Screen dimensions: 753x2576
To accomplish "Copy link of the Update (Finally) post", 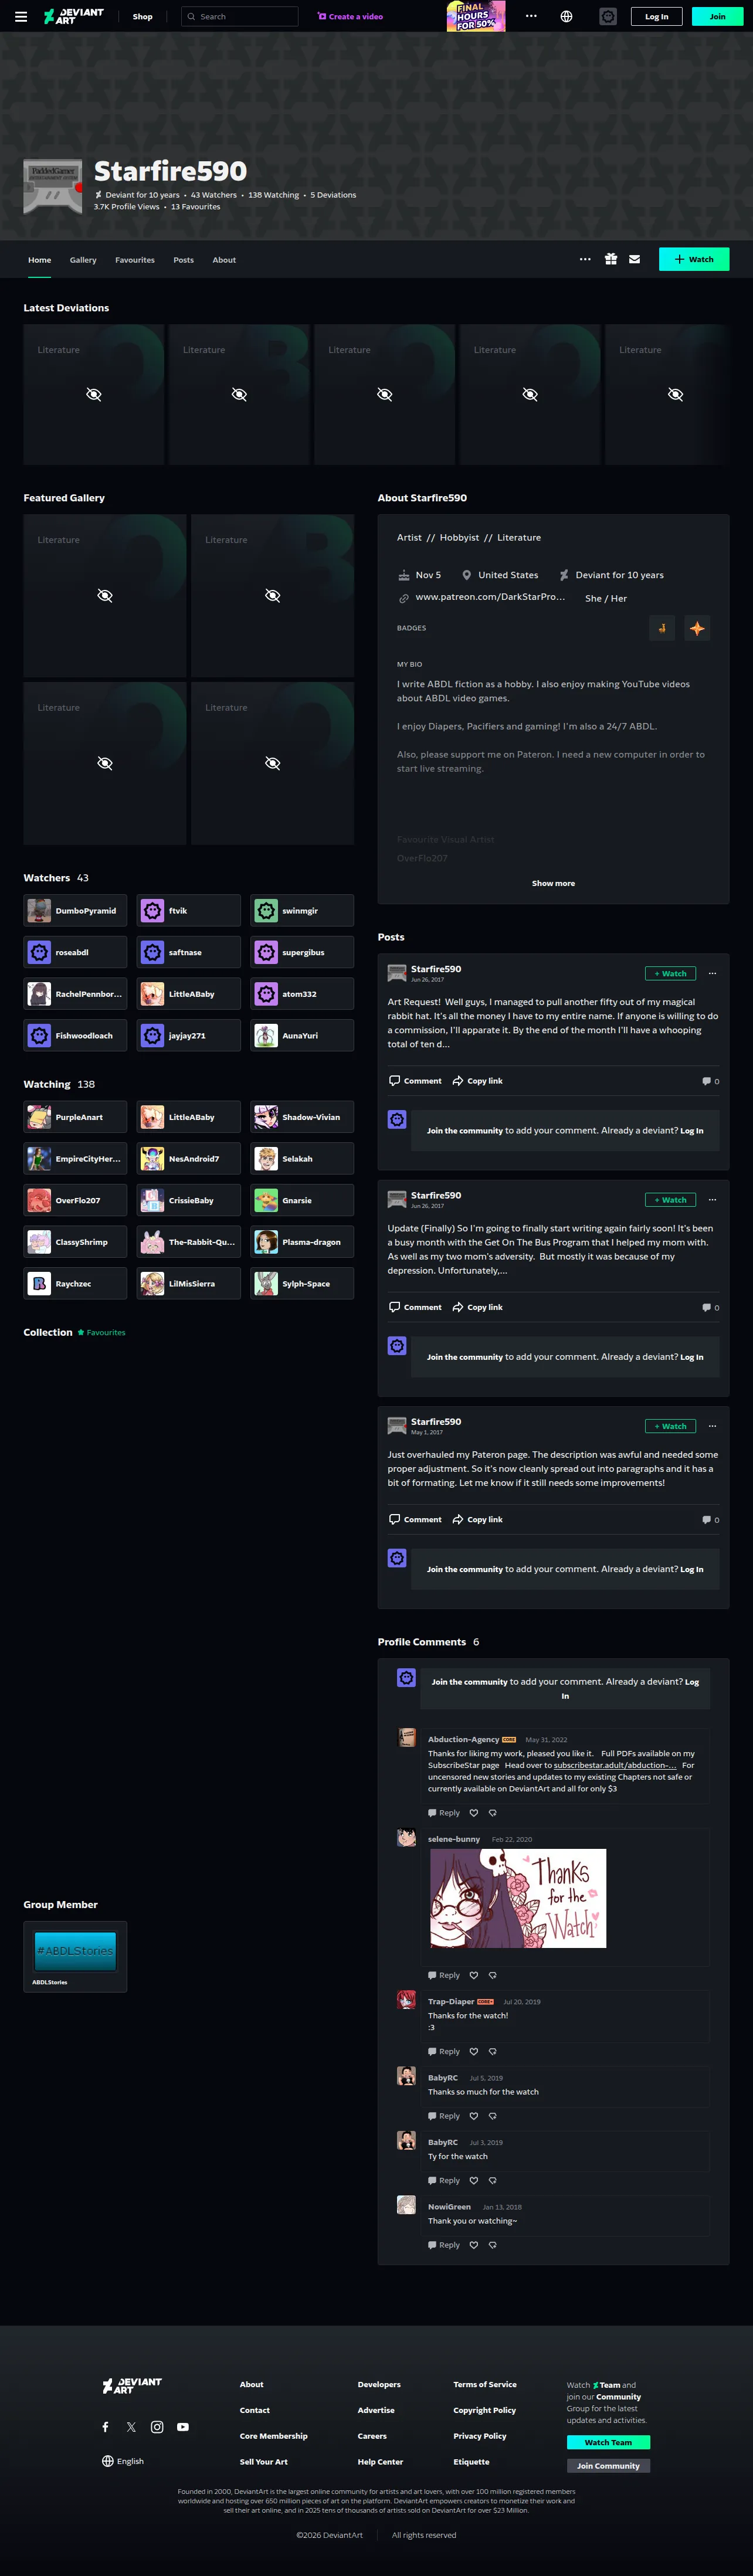I will (478, 1307).
